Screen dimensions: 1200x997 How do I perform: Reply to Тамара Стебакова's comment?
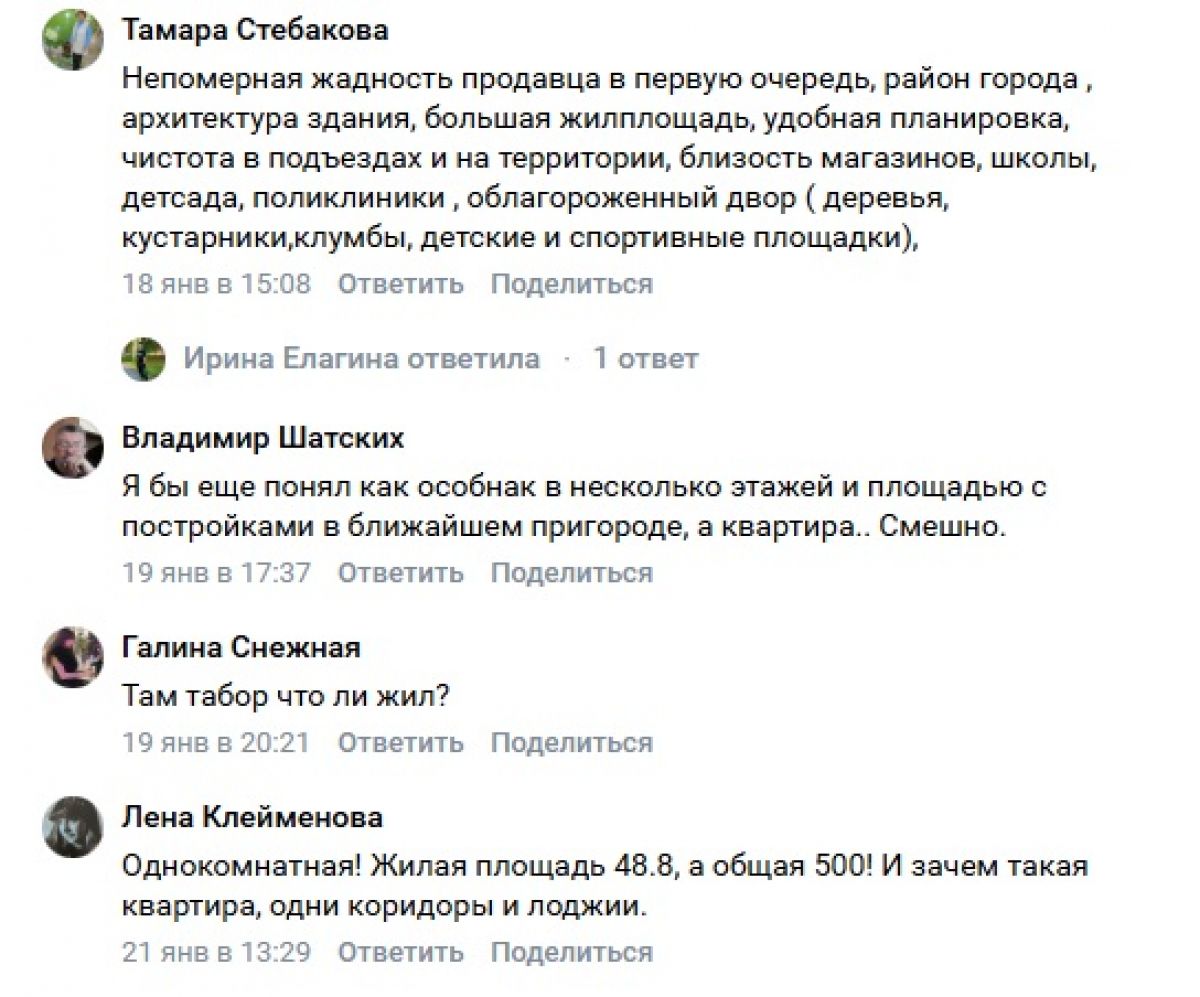tap(400, 284)
